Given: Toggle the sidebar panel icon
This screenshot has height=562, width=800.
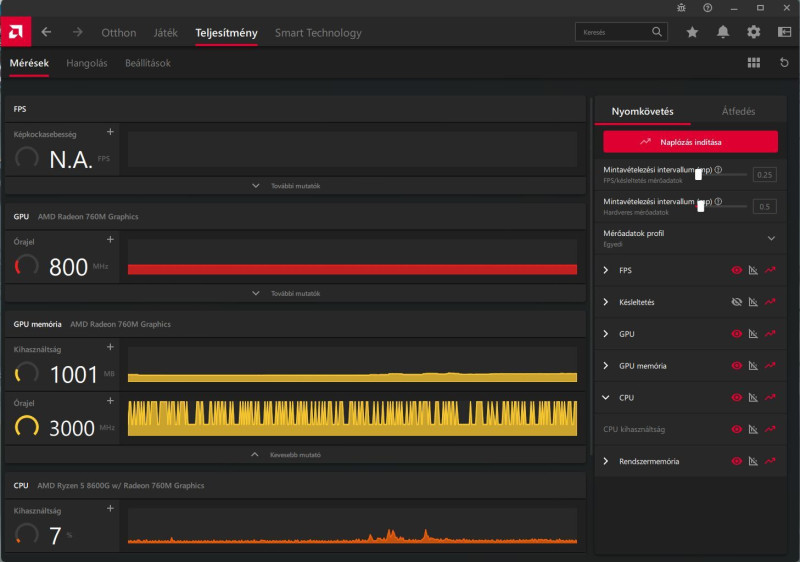Looking at the screenshot, I should click(x=784, y=32).
